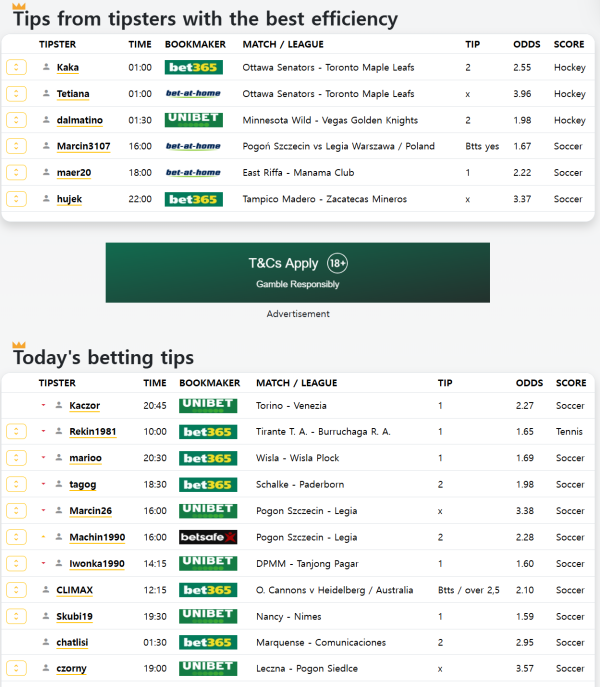Click the betsafe logo in Machin1990's row
Viewport: 600px width, 687px height.
(x=207, y=537)
